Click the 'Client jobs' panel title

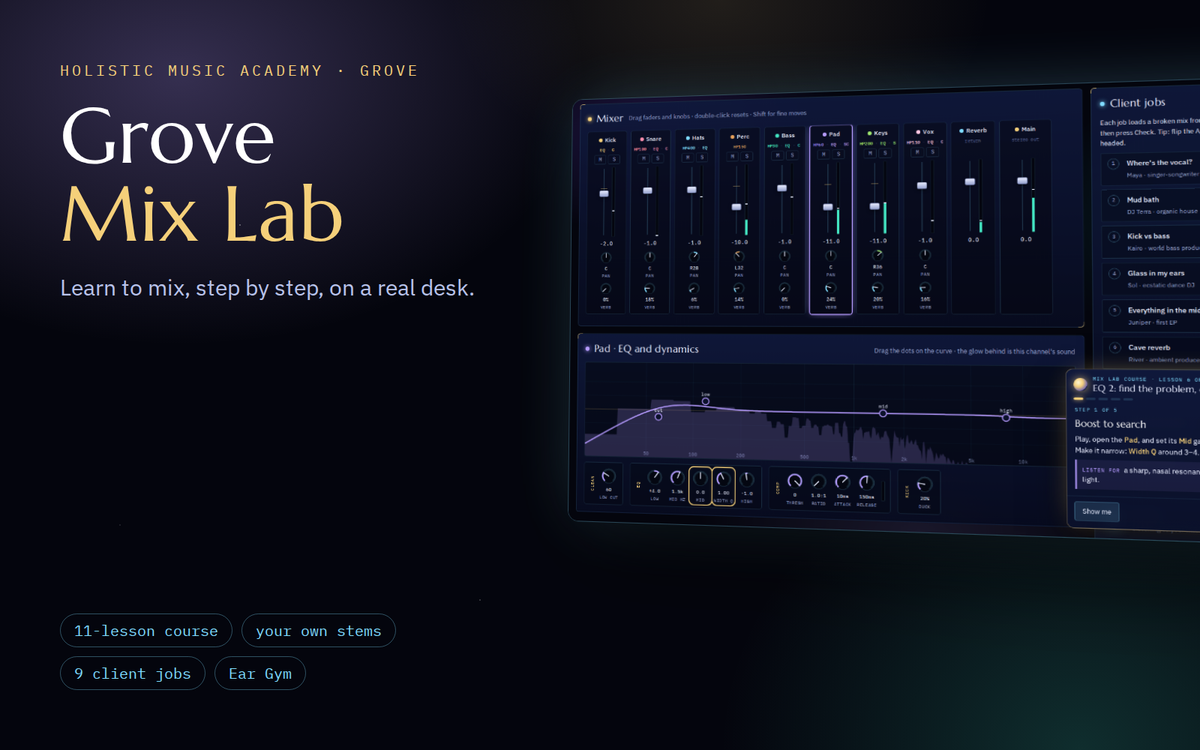coord(1138,103)
